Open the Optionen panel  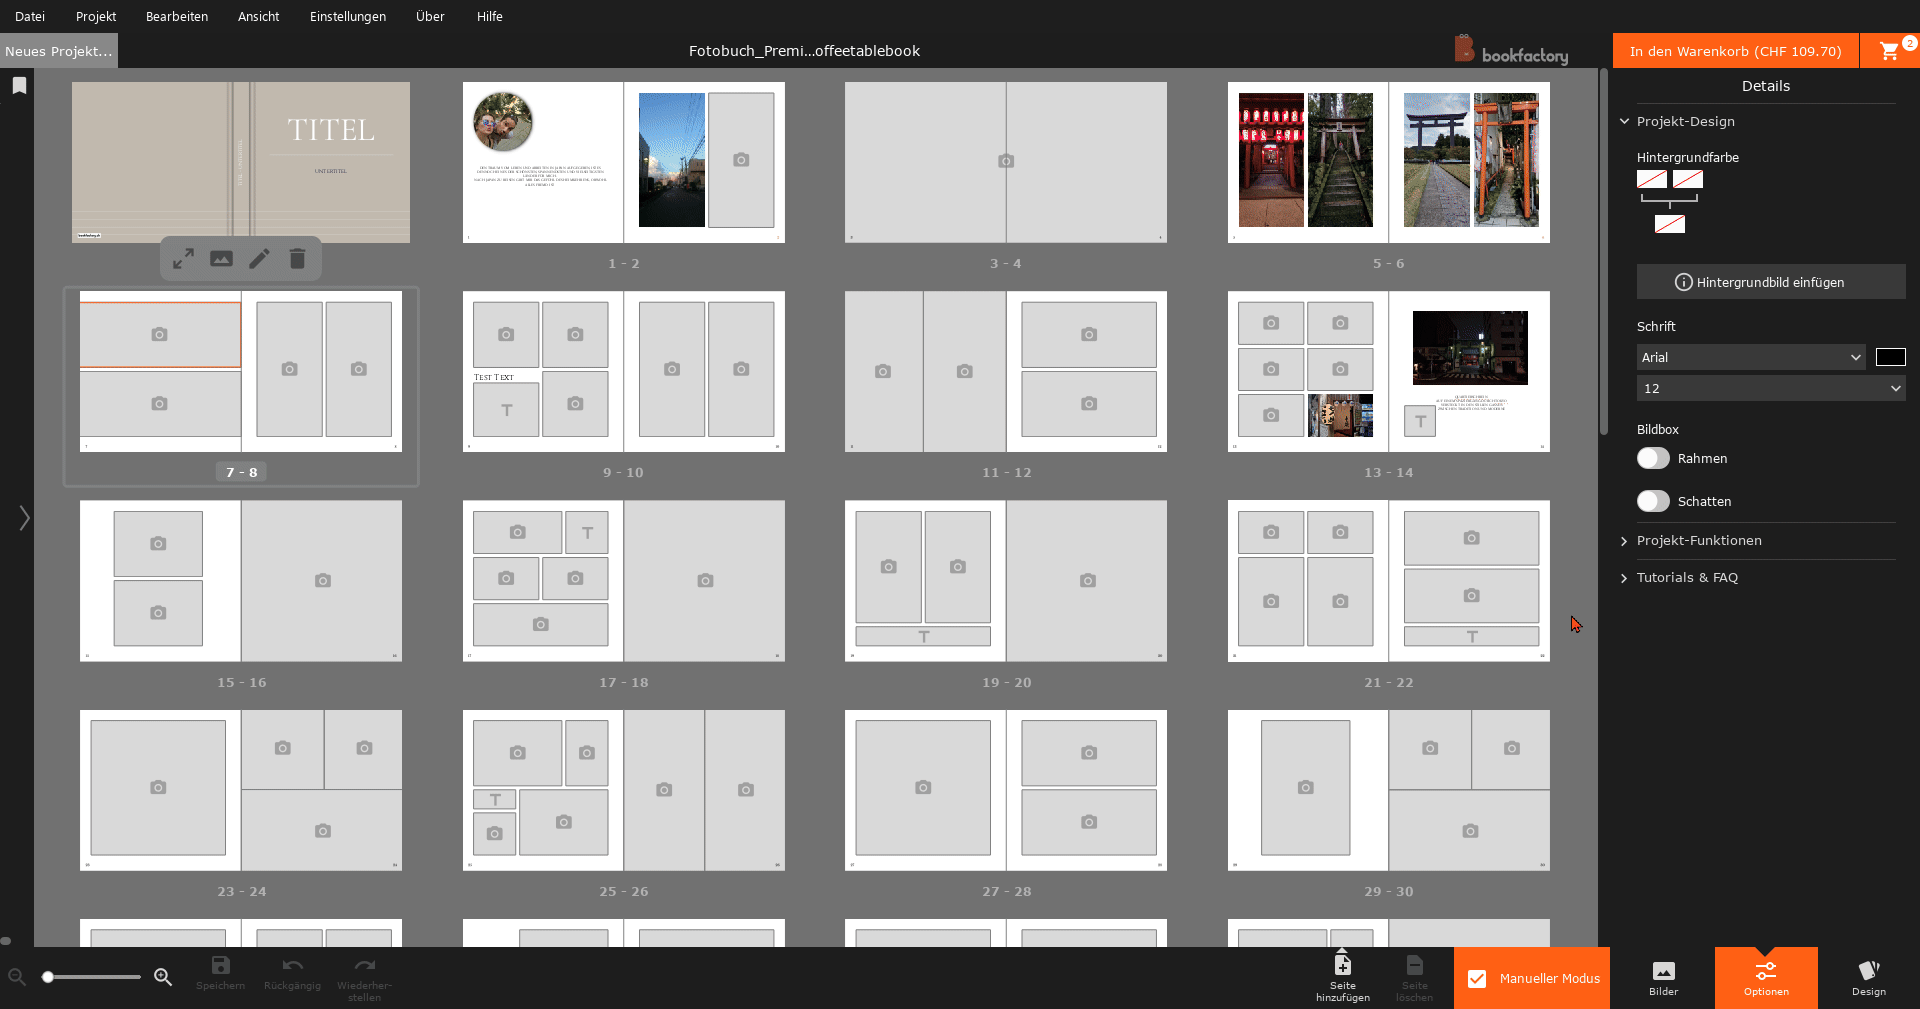coord(1766,978)
